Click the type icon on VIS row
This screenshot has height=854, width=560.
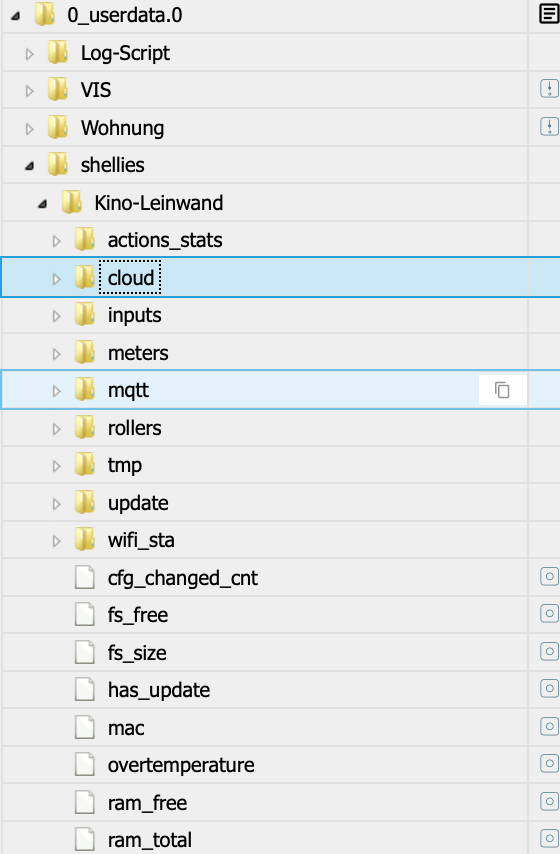point(549,89)
